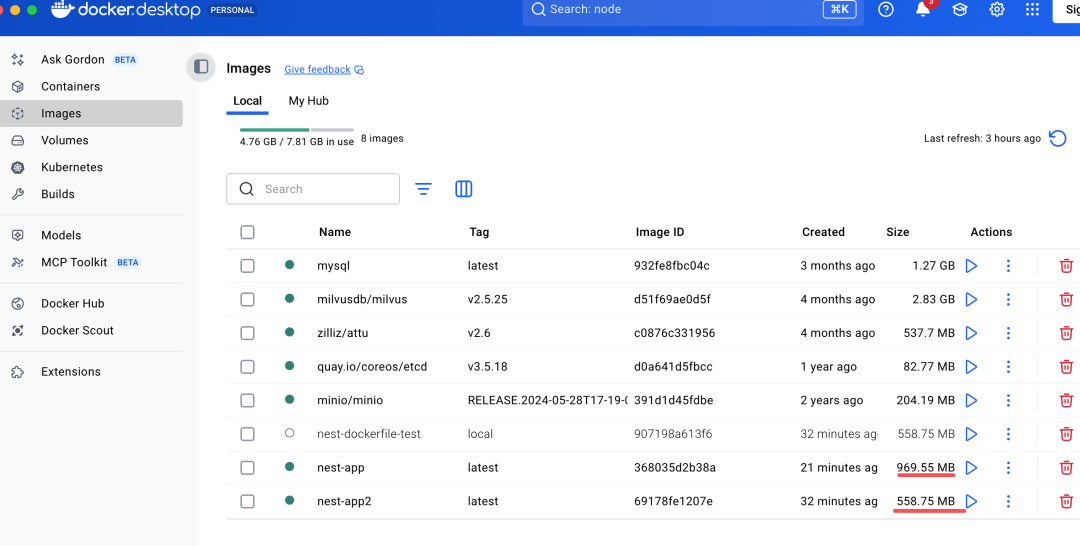
Task: Check the nest-app row checkbox
Action: point(247,468)
